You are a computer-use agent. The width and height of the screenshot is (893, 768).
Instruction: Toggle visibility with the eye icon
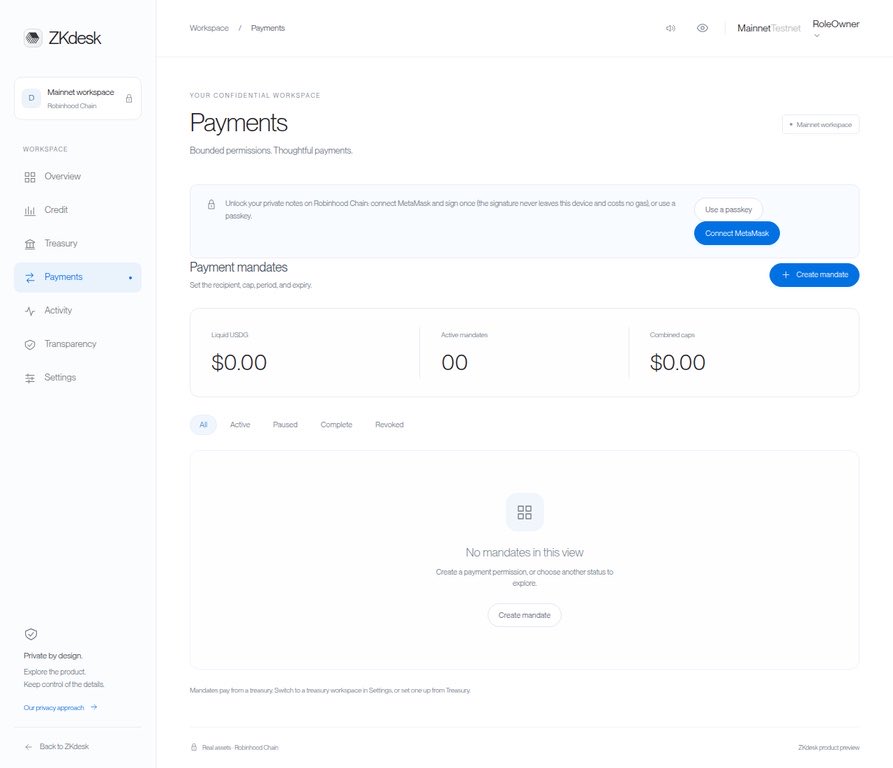point(702,28)
